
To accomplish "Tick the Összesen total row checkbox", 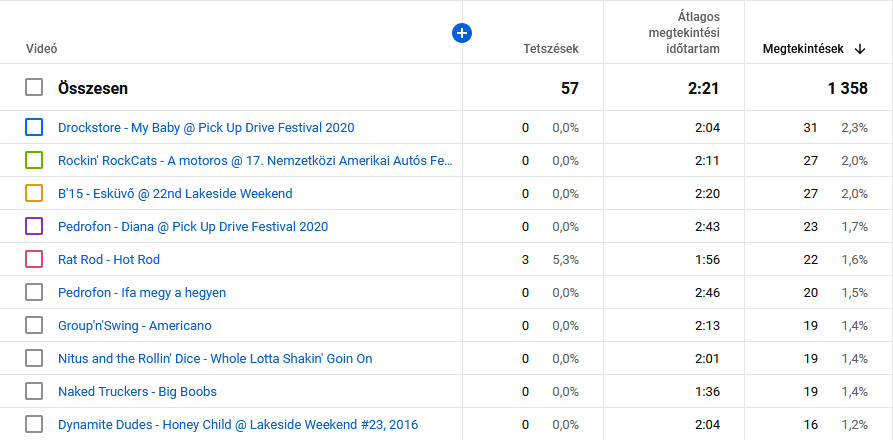I will point(34,88).
